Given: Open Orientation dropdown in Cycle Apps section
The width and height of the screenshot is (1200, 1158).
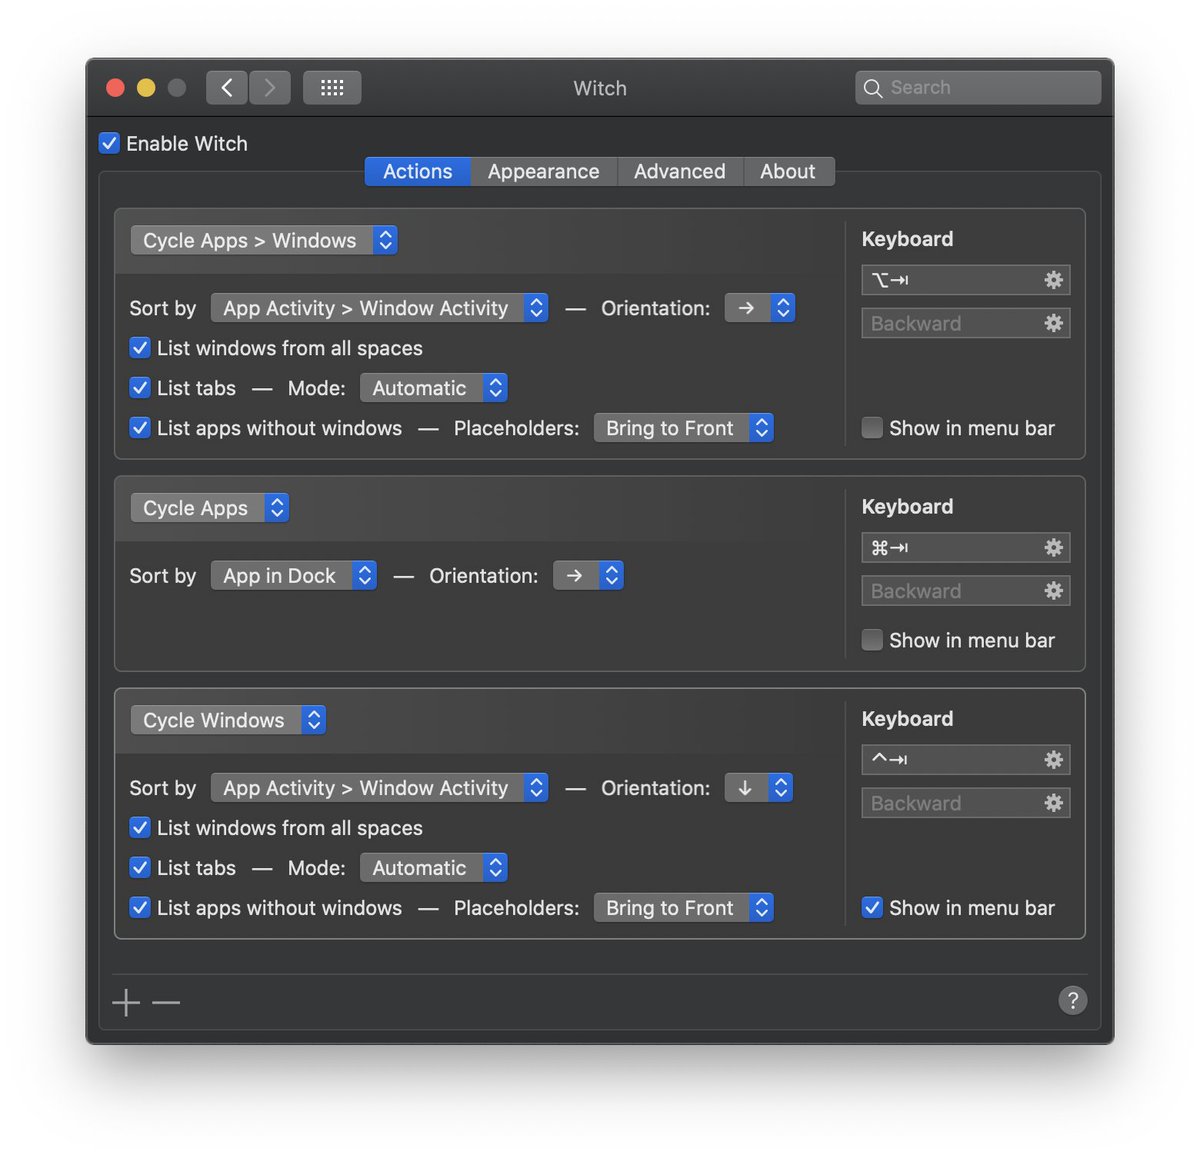Looking at the screenshot, I should [588, 576].
